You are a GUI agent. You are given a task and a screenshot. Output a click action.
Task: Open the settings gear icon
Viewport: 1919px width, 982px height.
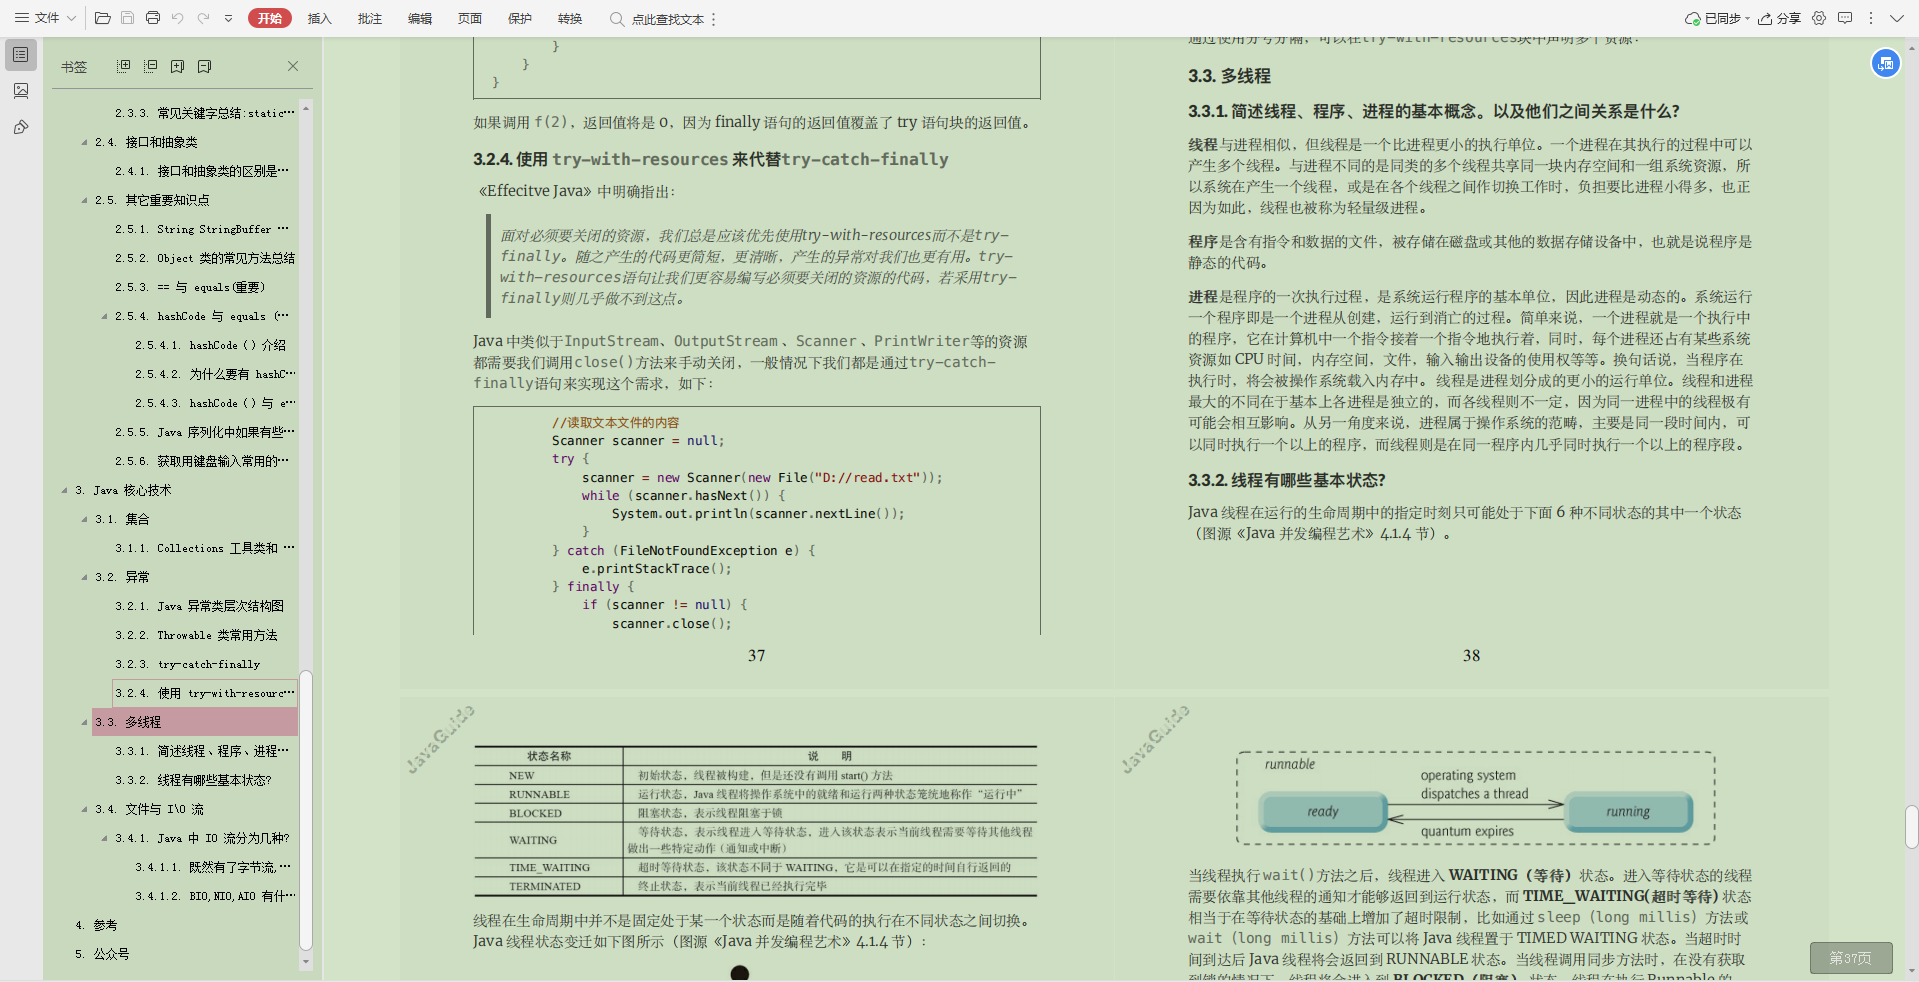tap(1819, 18)
